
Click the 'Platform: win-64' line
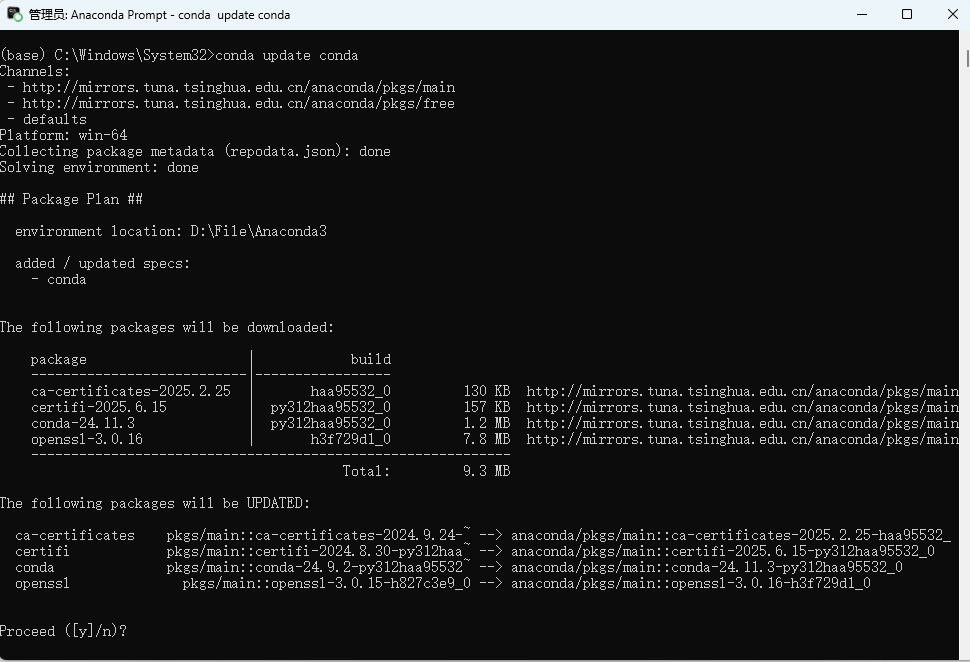(x=64, y=135)
